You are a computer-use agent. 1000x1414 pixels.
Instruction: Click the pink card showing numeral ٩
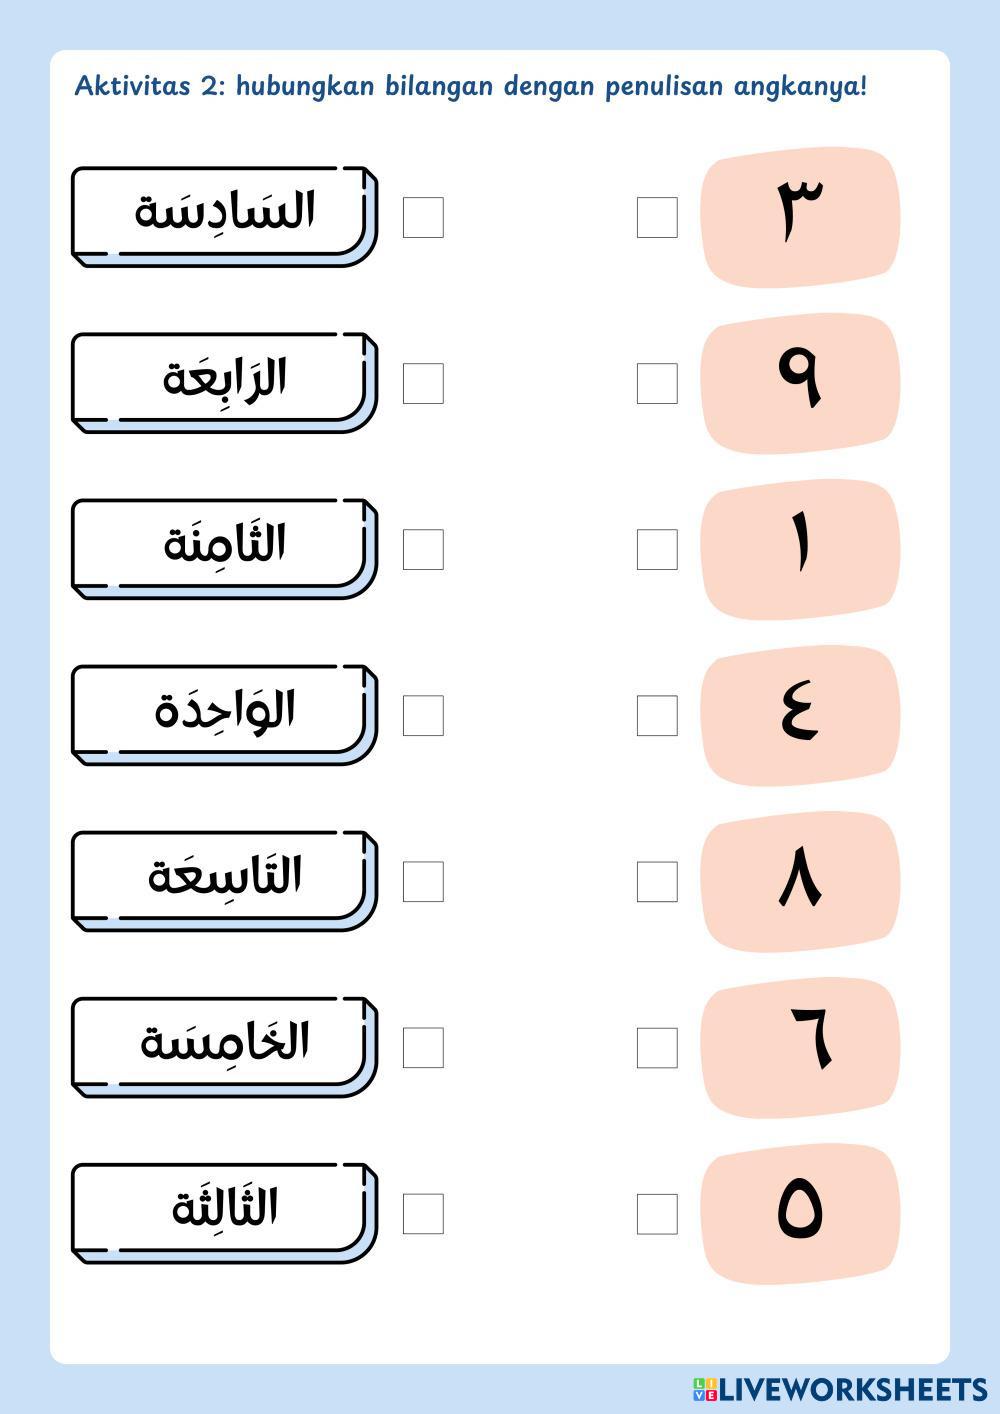click(800, 383)
